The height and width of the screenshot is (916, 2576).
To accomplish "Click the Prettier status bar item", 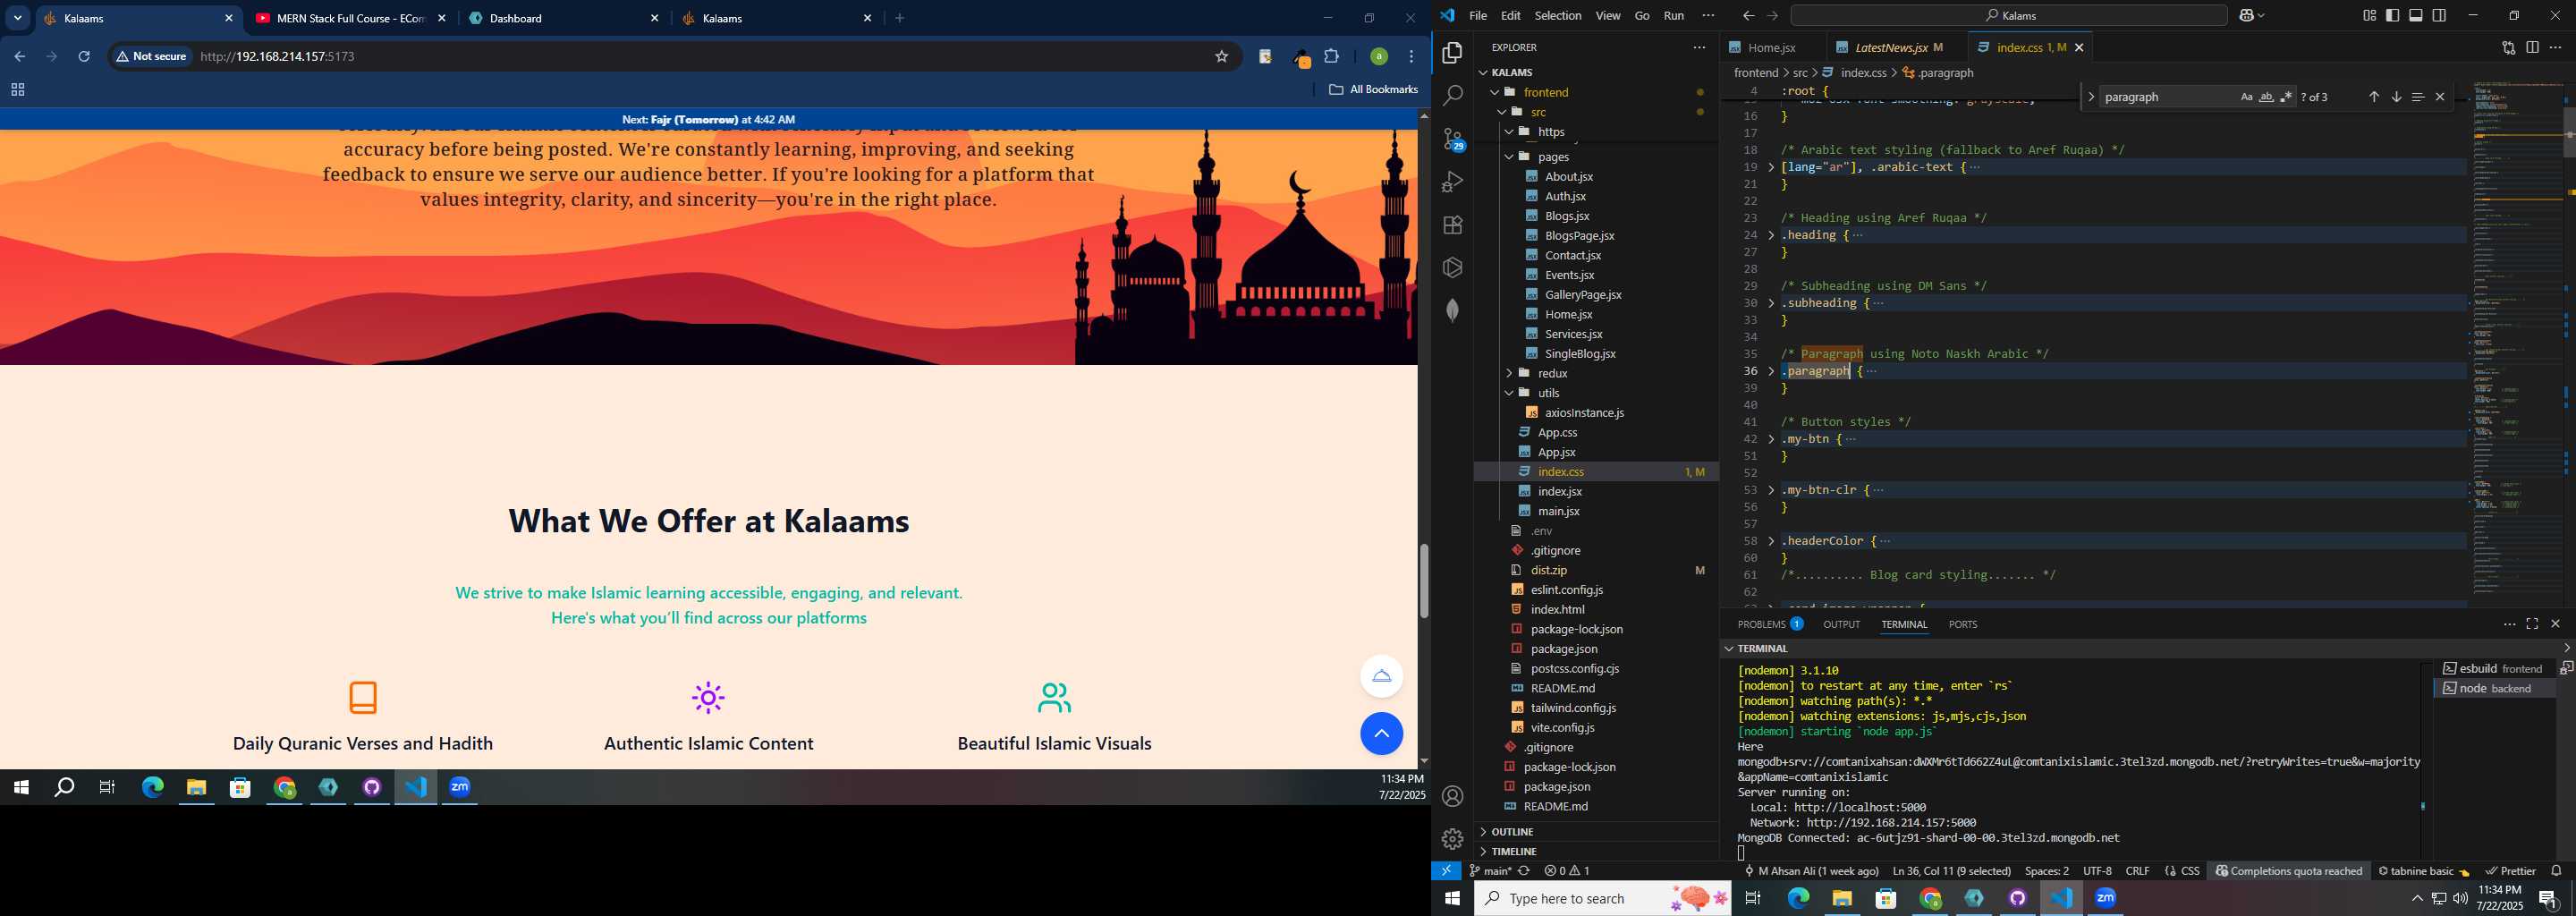I will tap(2510, 871).
